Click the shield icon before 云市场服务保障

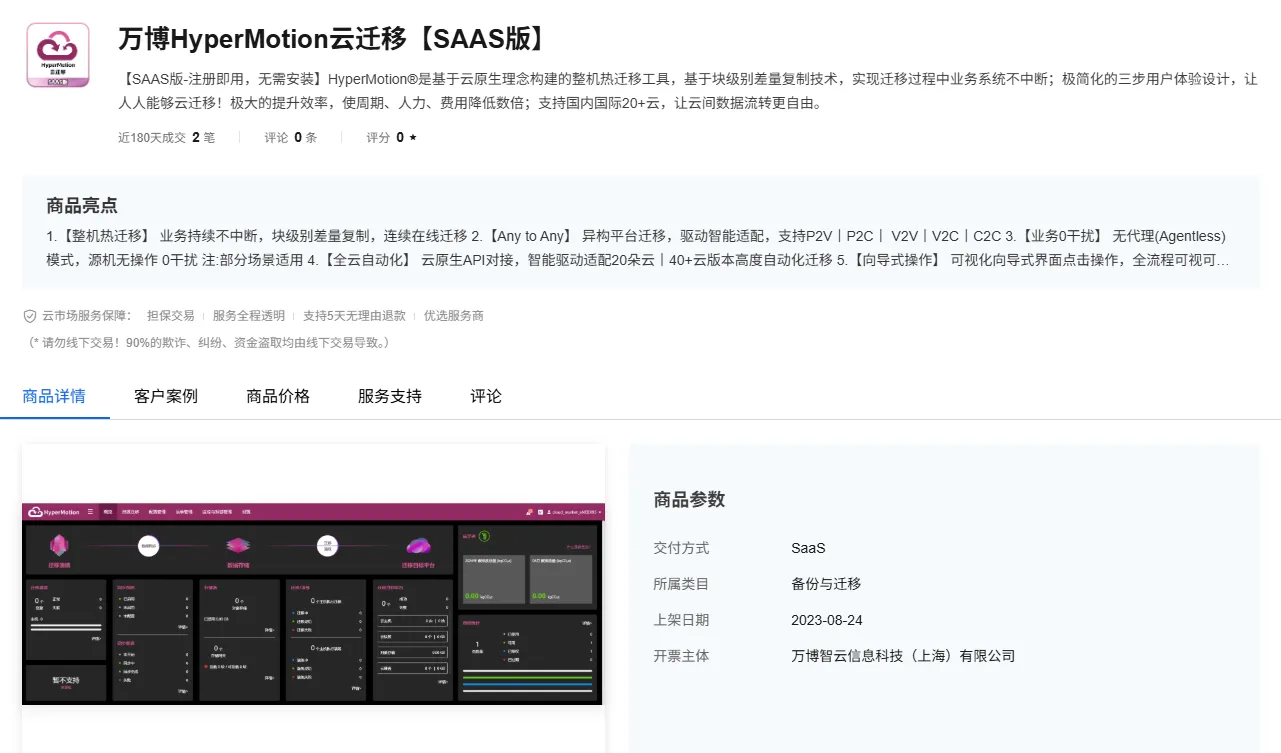30,316
